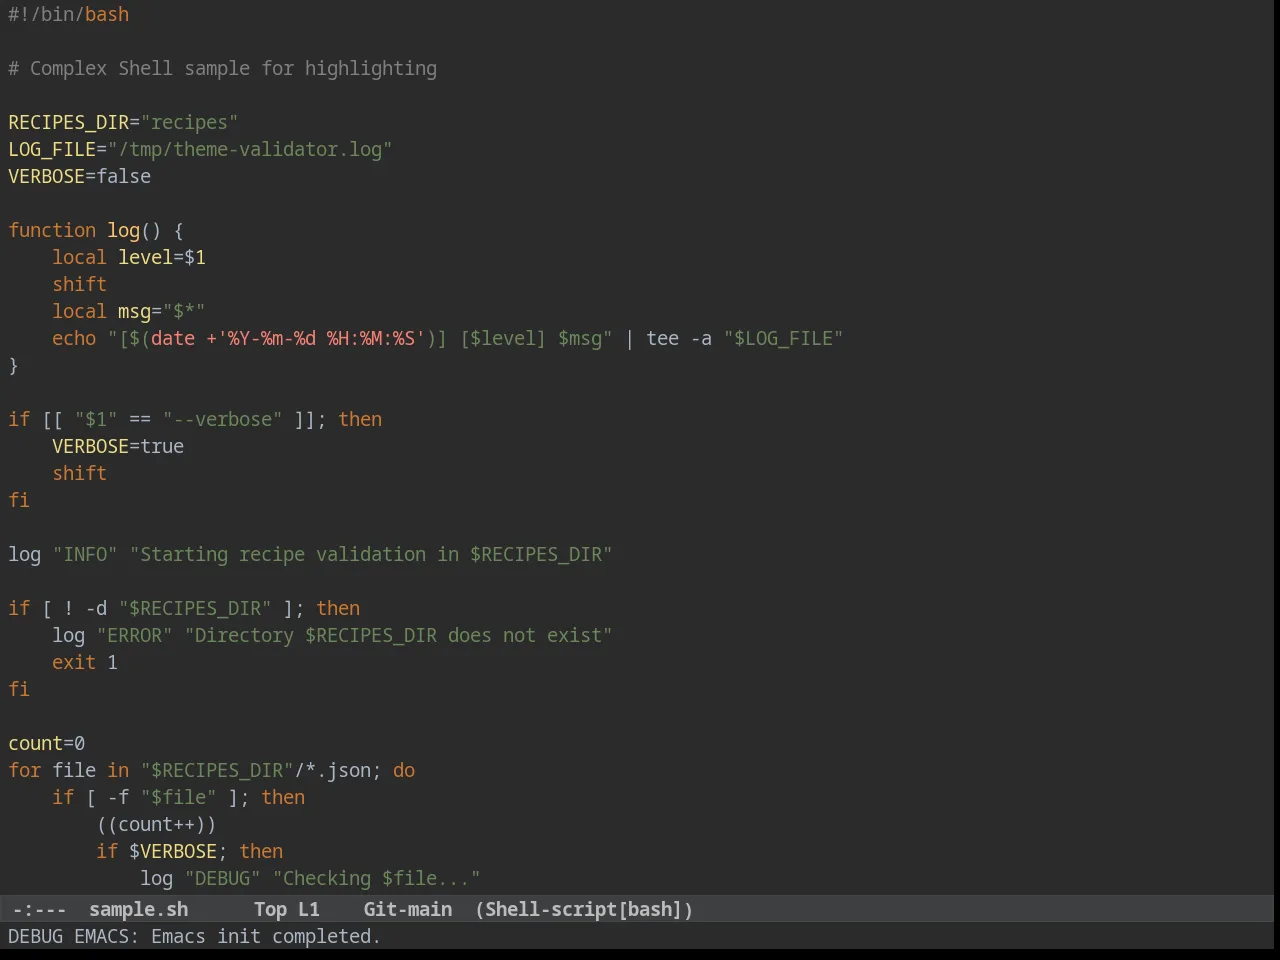Click the "/tmp/theme-validator.log" string

250,149
